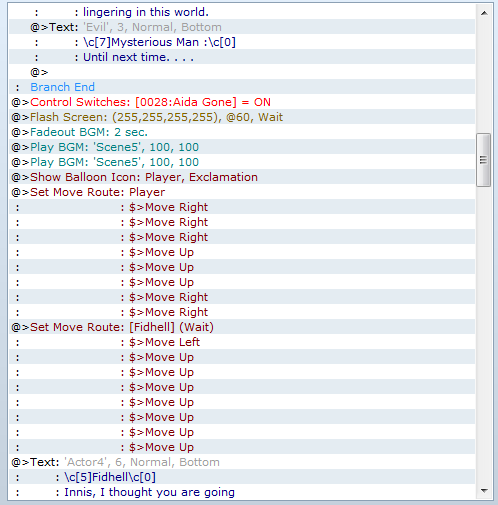The image size is (498, 505).
Task: Select Move Right row directly above Set Move Route: [Fidhell]
Action: [x=242, y=312]
